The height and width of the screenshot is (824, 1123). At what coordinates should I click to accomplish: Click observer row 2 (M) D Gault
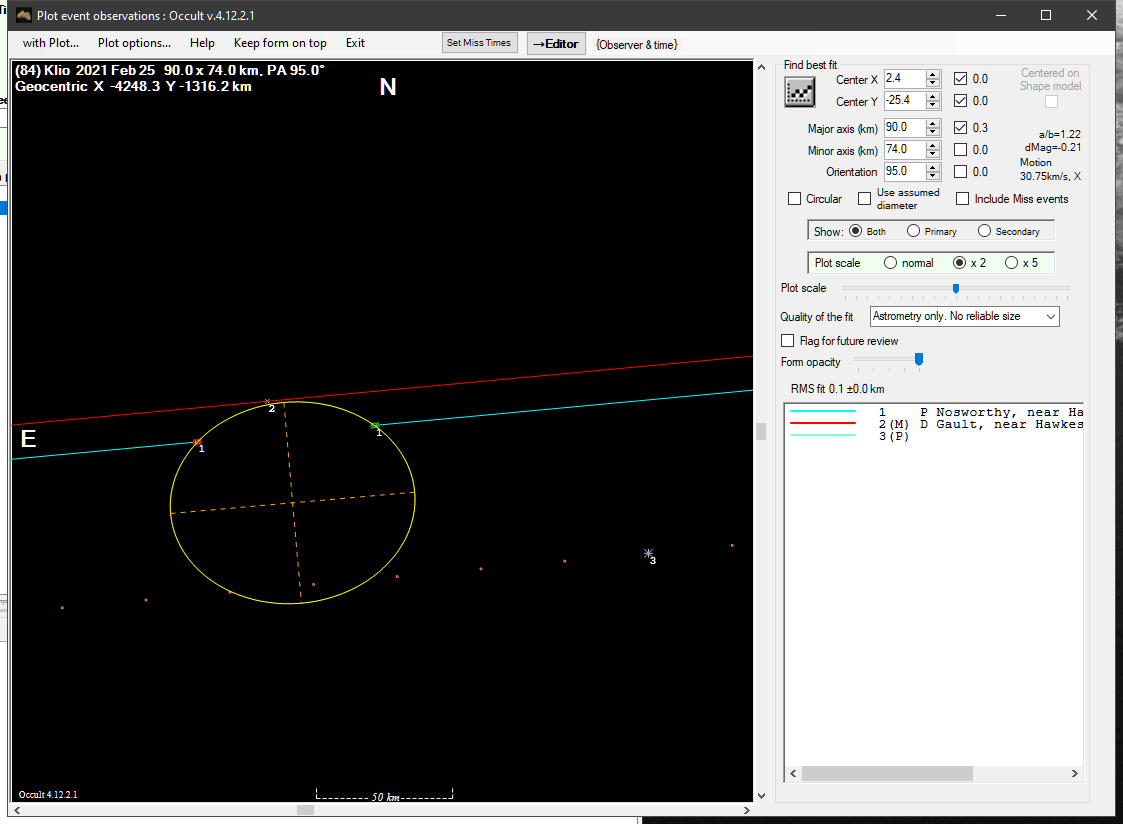click(x=935, y=425)
